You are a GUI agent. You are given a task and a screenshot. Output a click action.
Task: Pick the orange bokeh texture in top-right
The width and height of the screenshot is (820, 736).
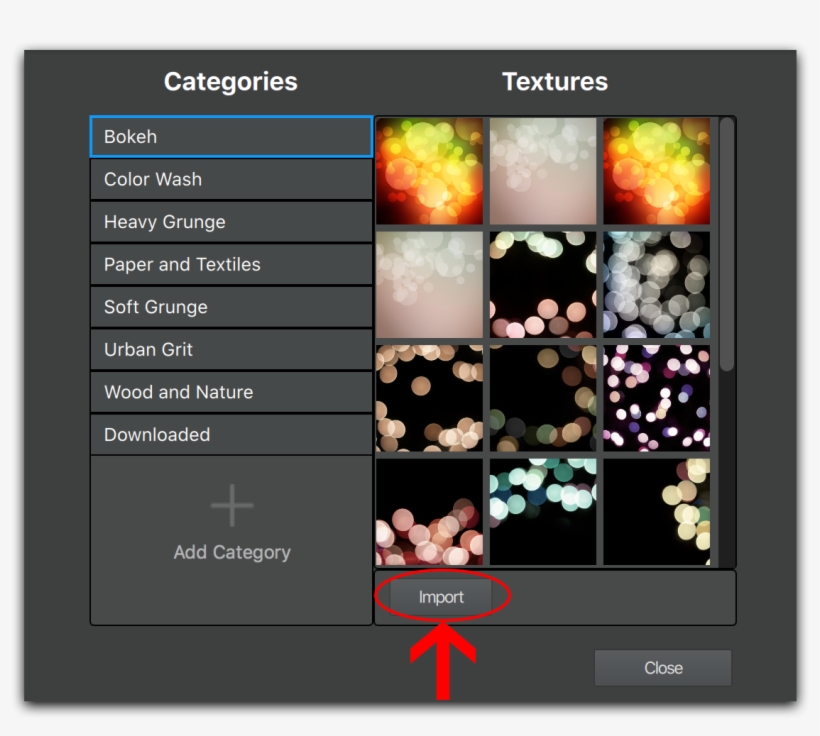pos(656,171)
